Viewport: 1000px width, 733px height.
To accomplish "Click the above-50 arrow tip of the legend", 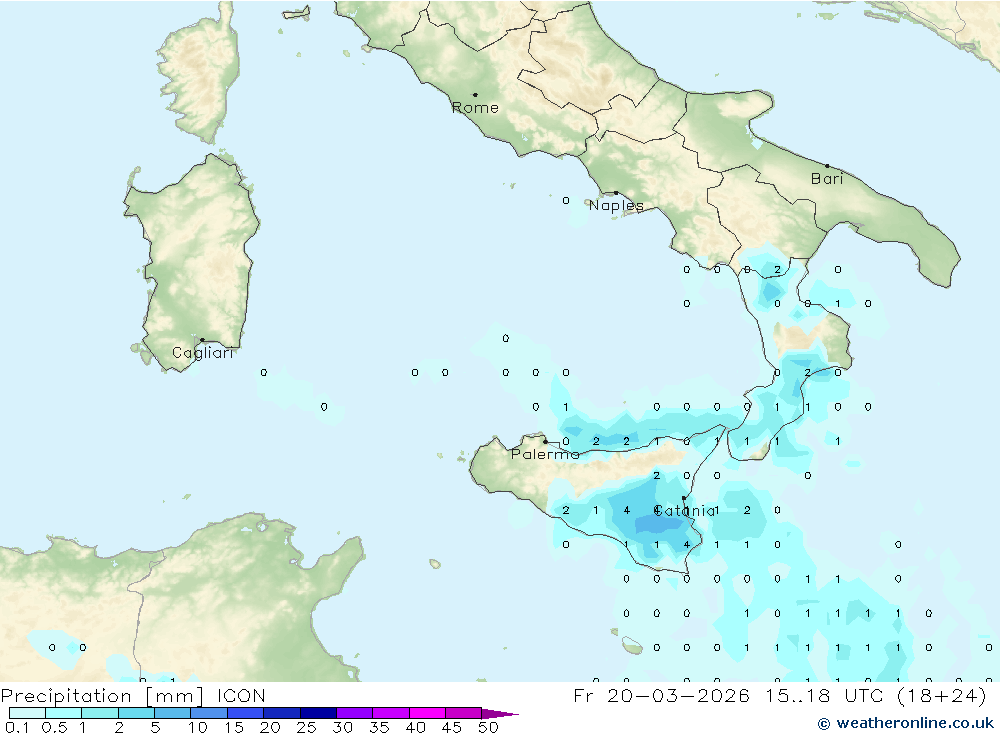I will pyautogui.click(x=501, y=714).
